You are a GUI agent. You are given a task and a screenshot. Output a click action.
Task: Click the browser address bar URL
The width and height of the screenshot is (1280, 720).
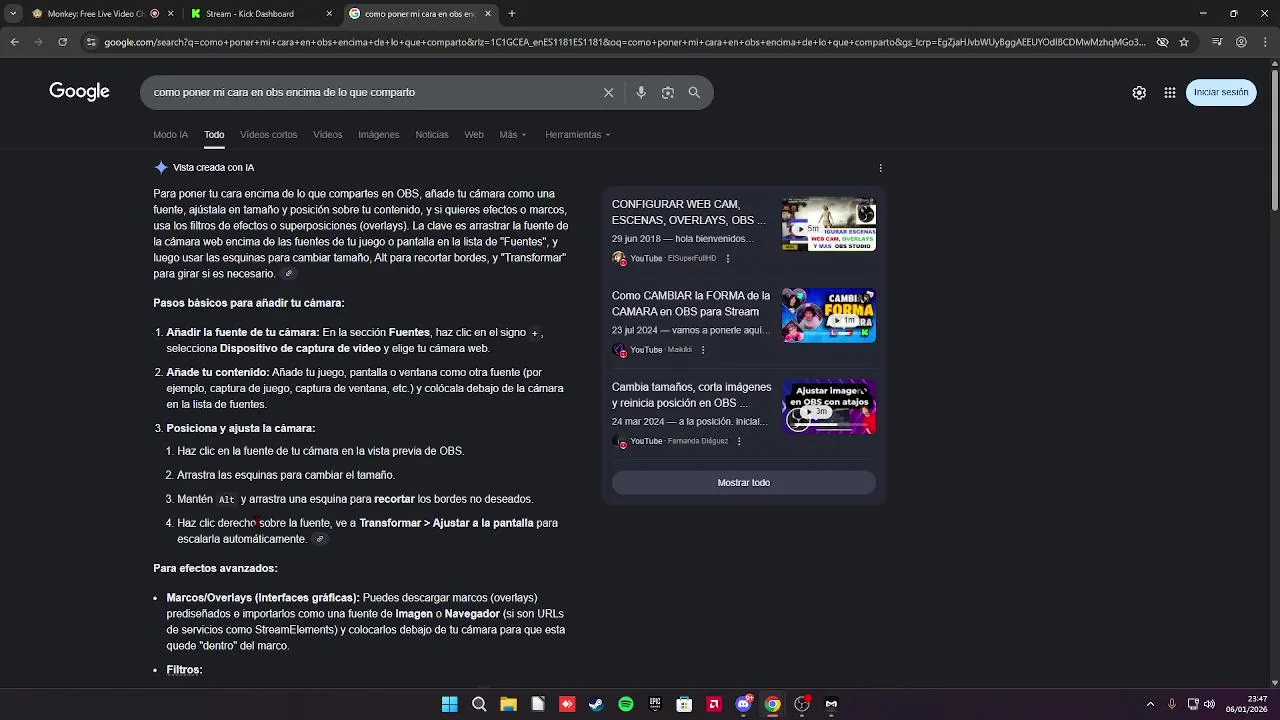(625, 42)
